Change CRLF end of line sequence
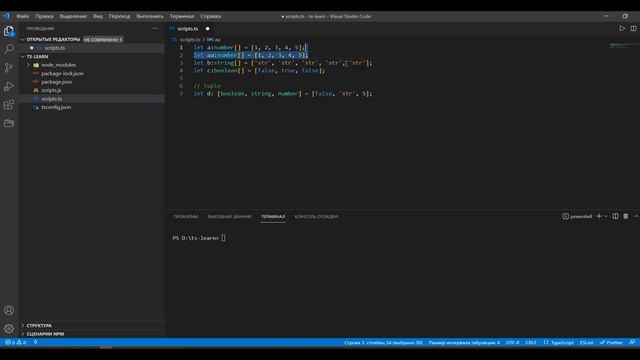 pos(531,342)
